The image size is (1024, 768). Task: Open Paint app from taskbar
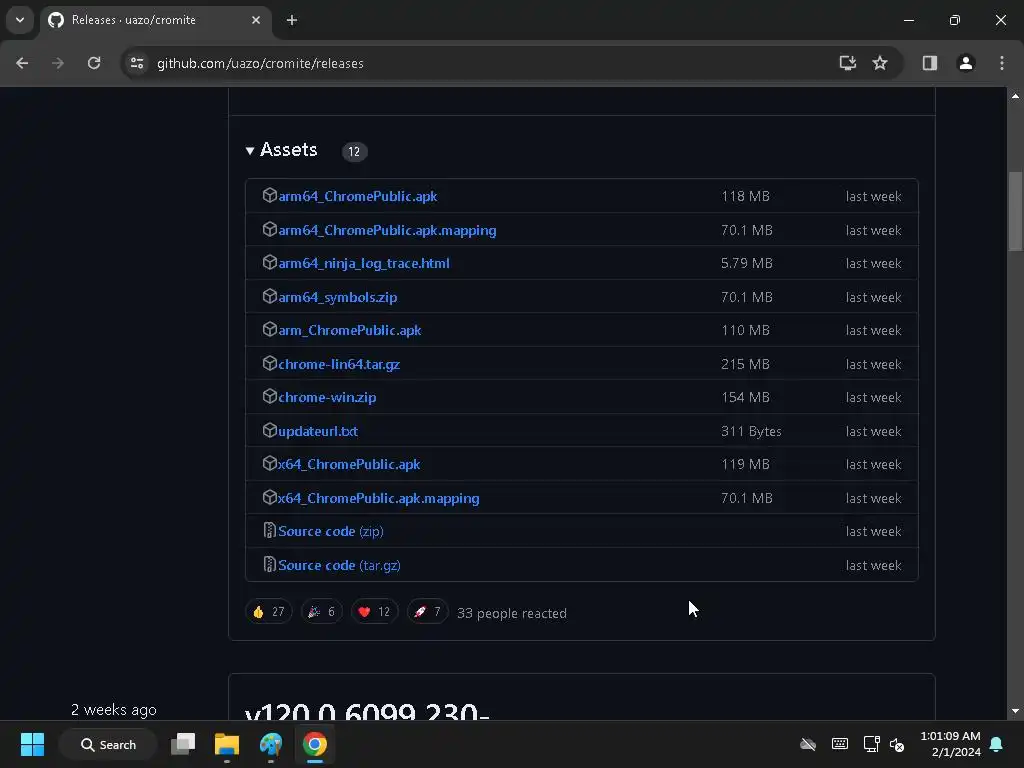[270, 744]
